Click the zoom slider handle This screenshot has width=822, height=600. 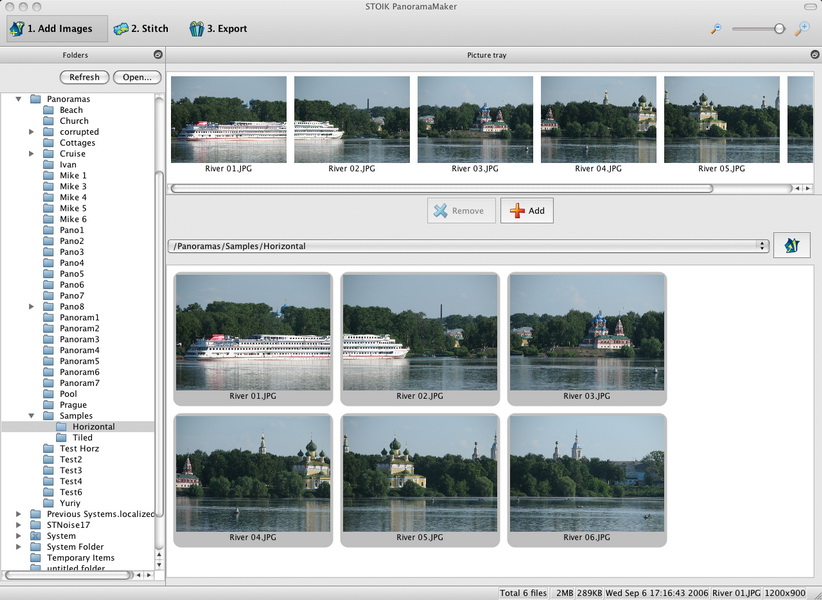779,29
